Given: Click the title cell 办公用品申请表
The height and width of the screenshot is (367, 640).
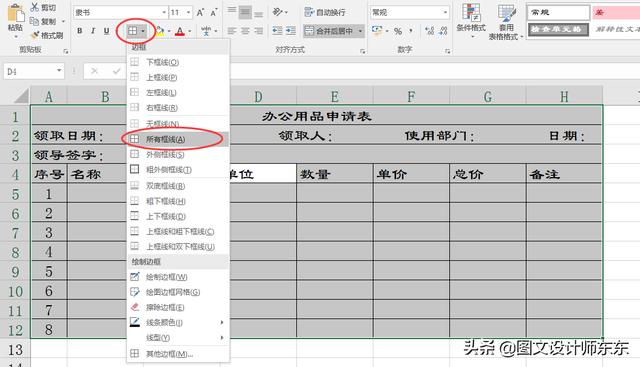Looking at the screenshot, I should tap(317, 116).
